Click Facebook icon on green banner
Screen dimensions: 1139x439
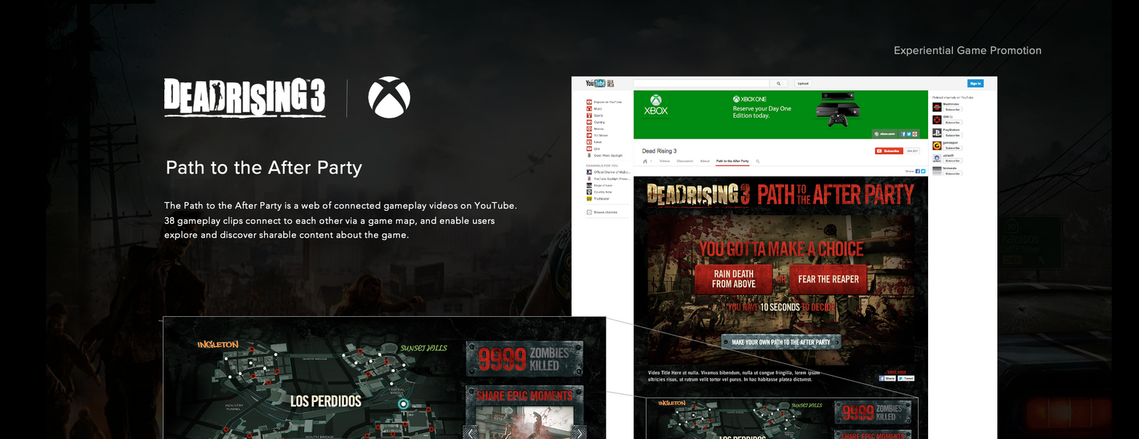coord(903,134)
